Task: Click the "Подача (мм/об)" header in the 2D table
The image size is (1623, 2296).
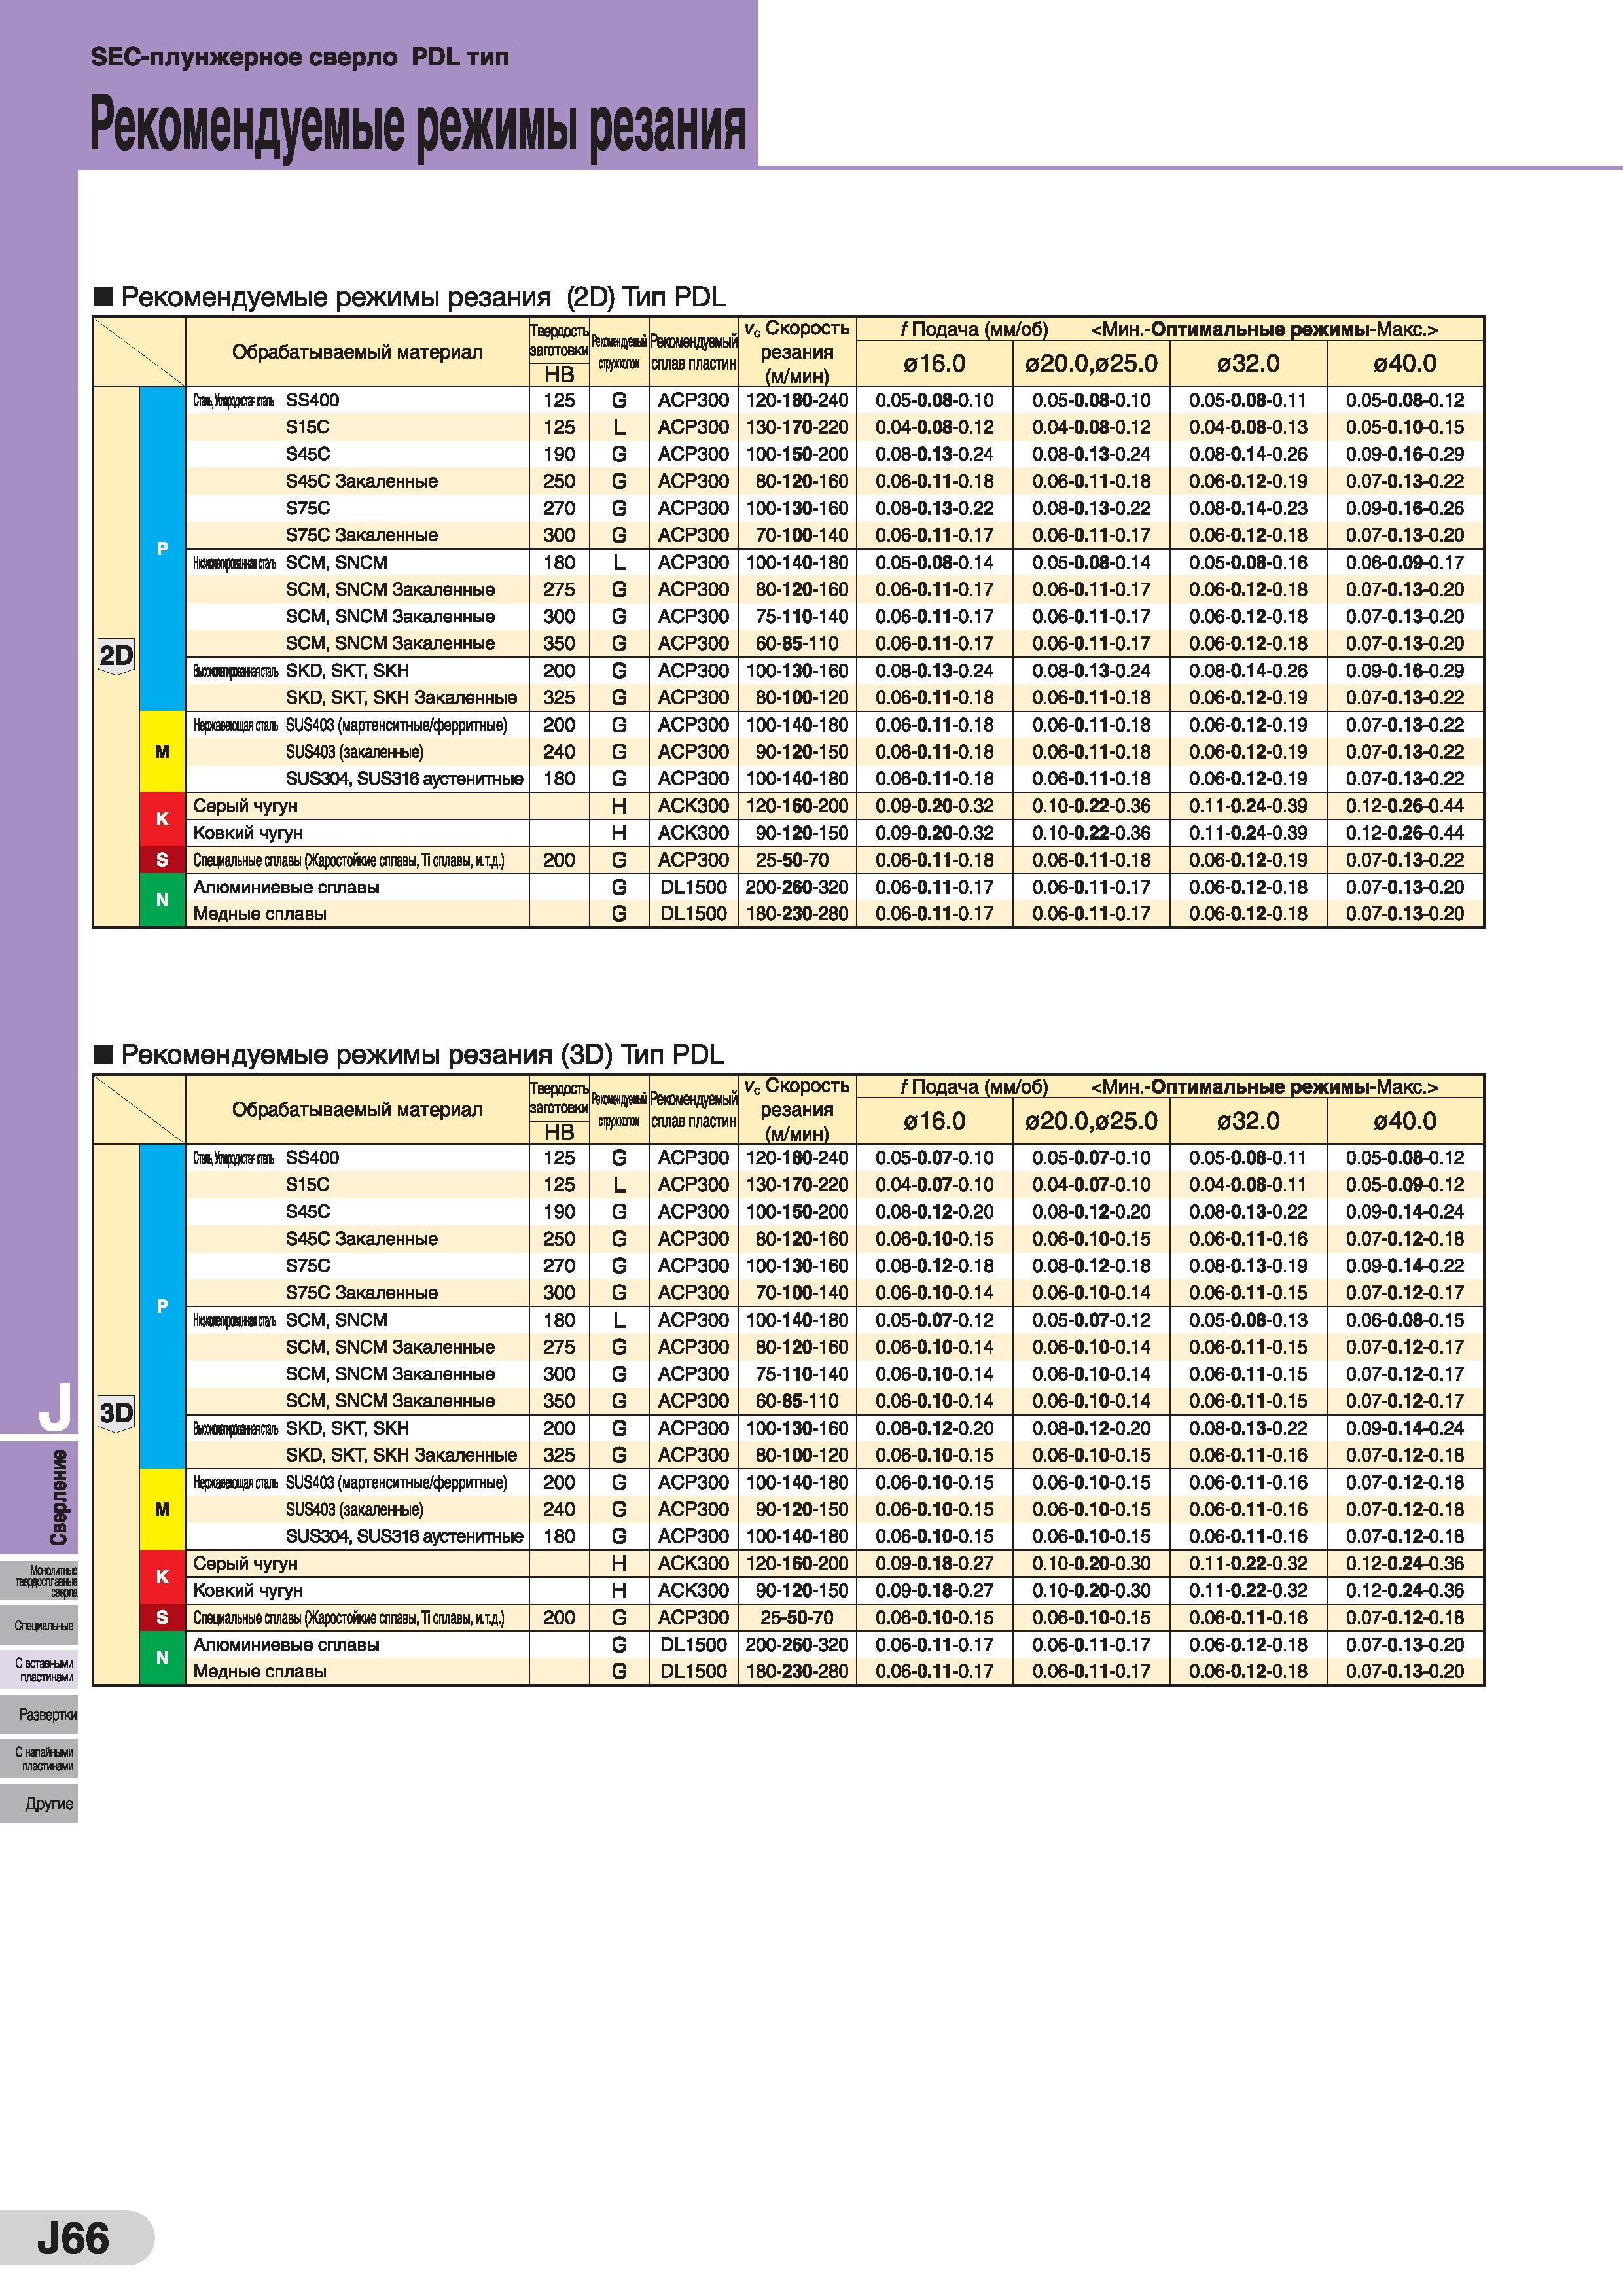Action: pos(973,329)
